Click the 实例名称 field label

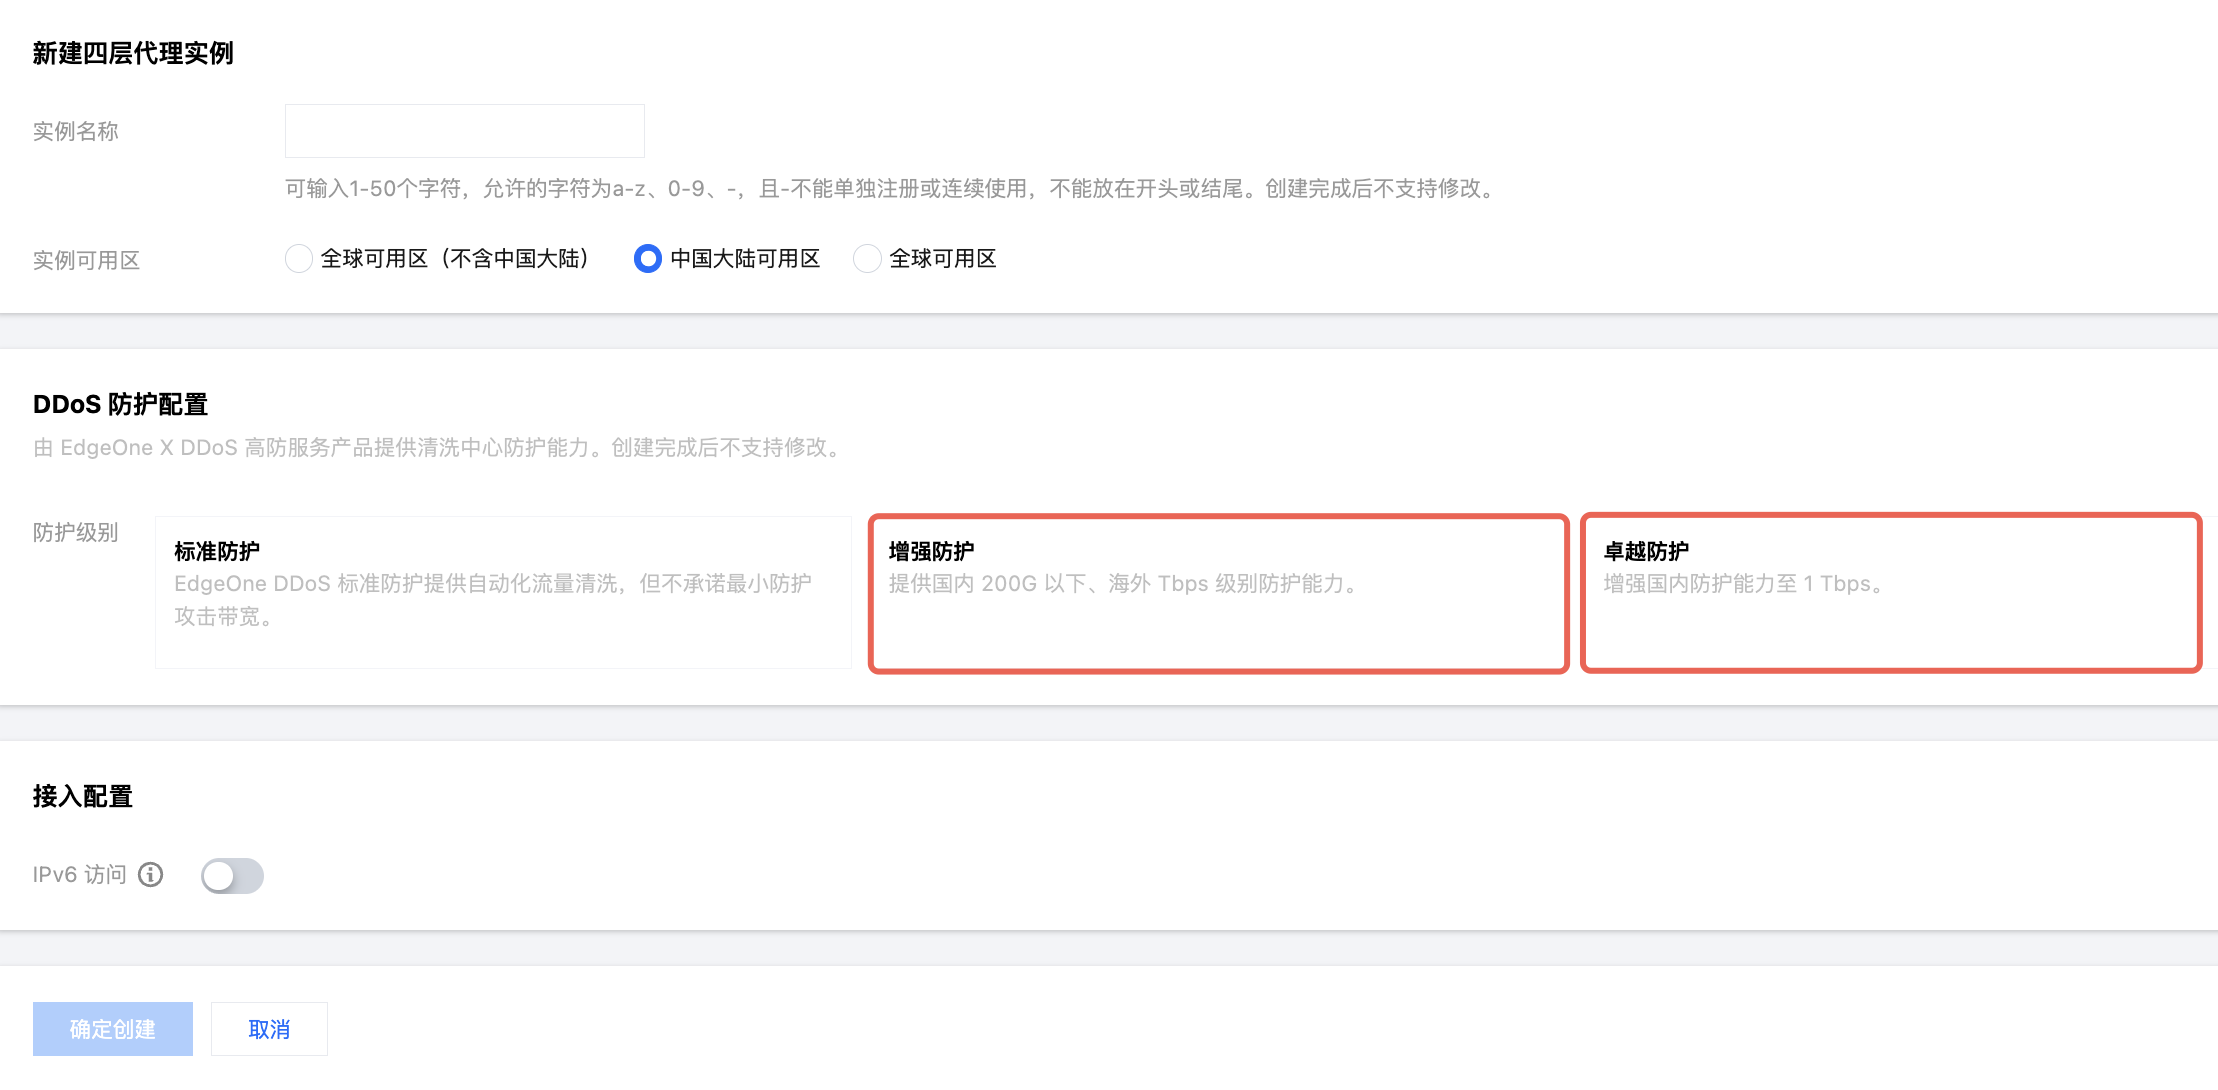tap(76, 131)
